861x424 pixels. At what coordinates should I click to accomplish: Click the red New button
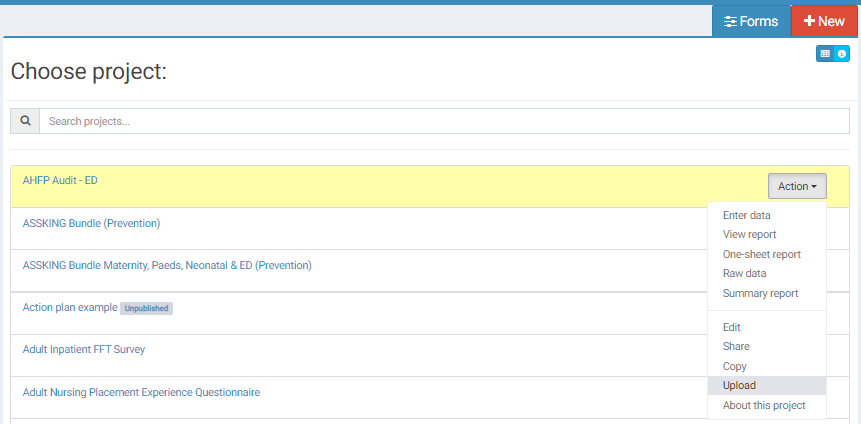[824, 21]
